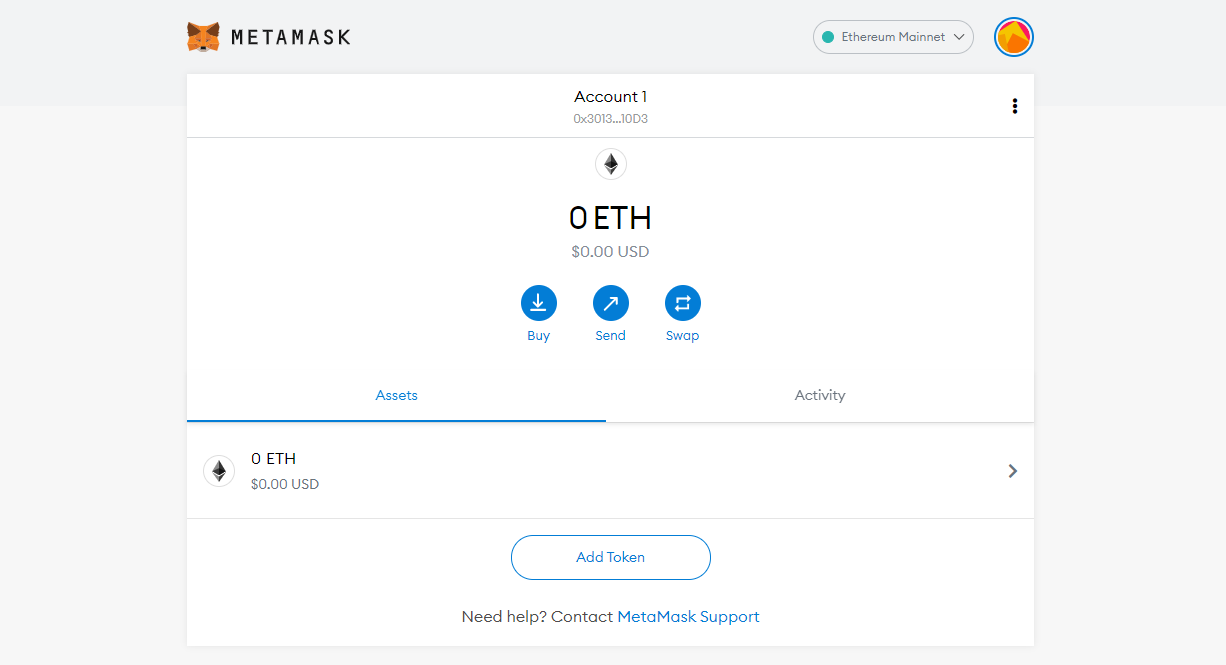Screen dimensions: 1226x665
Task: Click the Swap arrows icon
Action: (682, 303)
